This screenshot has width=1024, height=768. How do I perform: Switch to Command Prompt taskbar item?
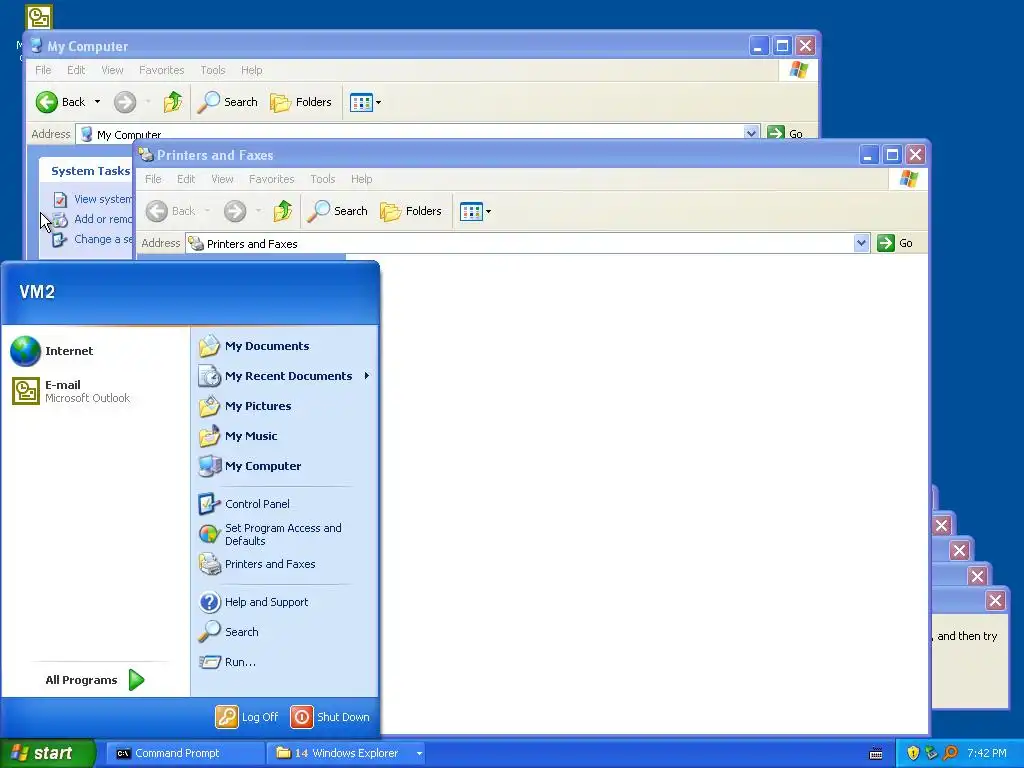tap(185, 753)
